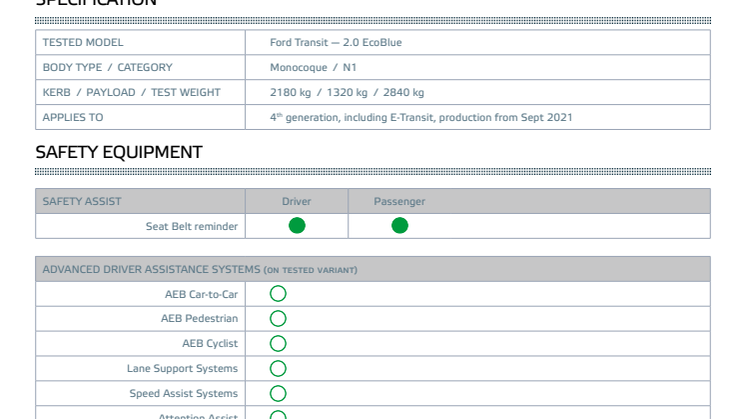Screen dimensions: 746x419
Task: Select the 'Speed Assist Systems' row label
Action: [184, 393]
